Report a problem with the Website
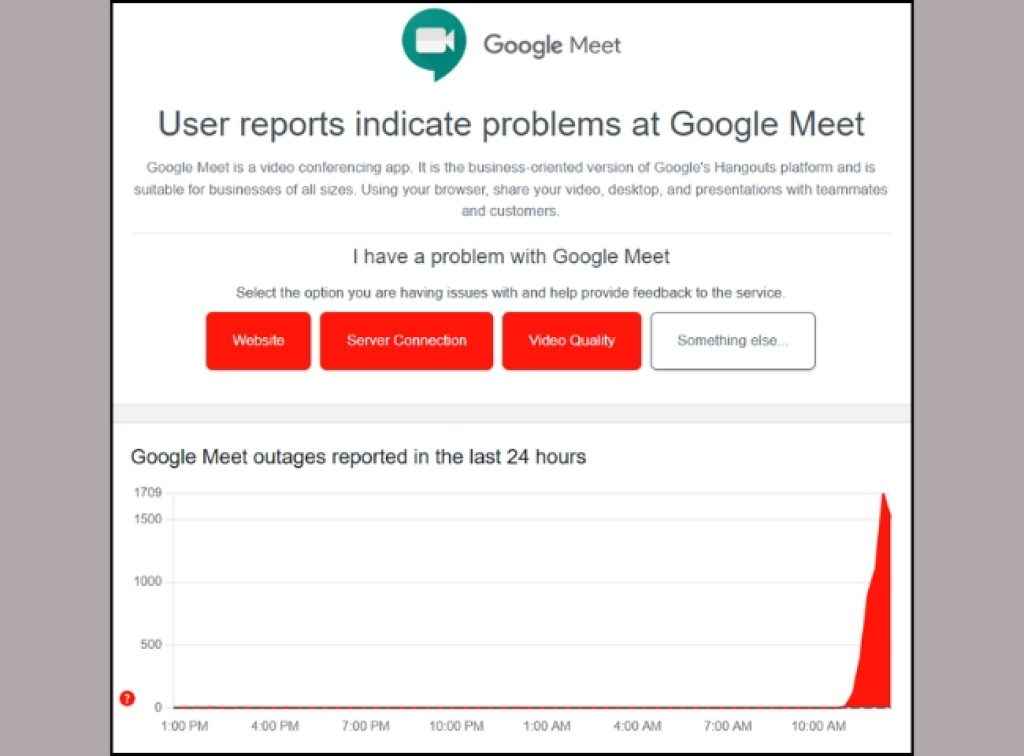Screen dimensions: 1024x756 point(257,341)
